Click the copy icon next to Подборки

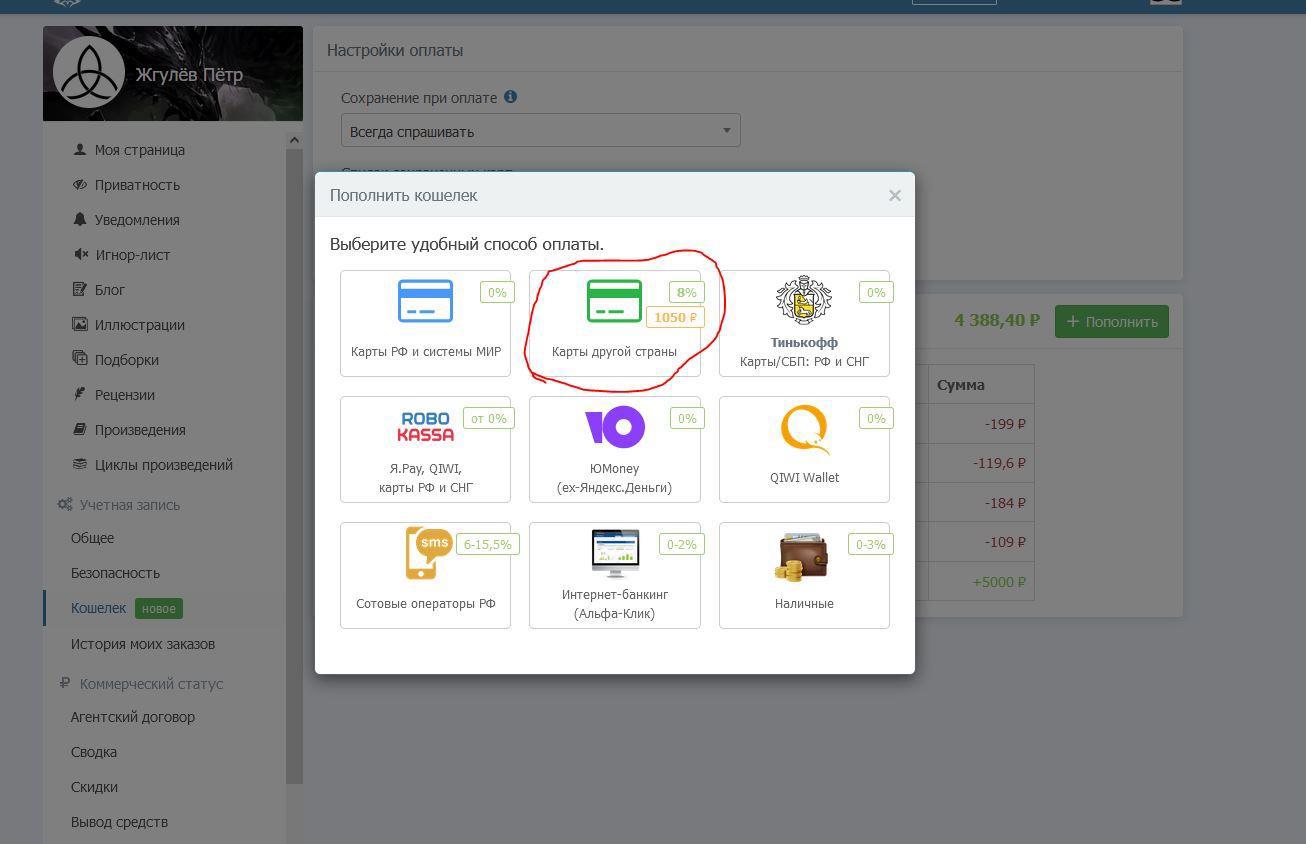tap(80, 359)
